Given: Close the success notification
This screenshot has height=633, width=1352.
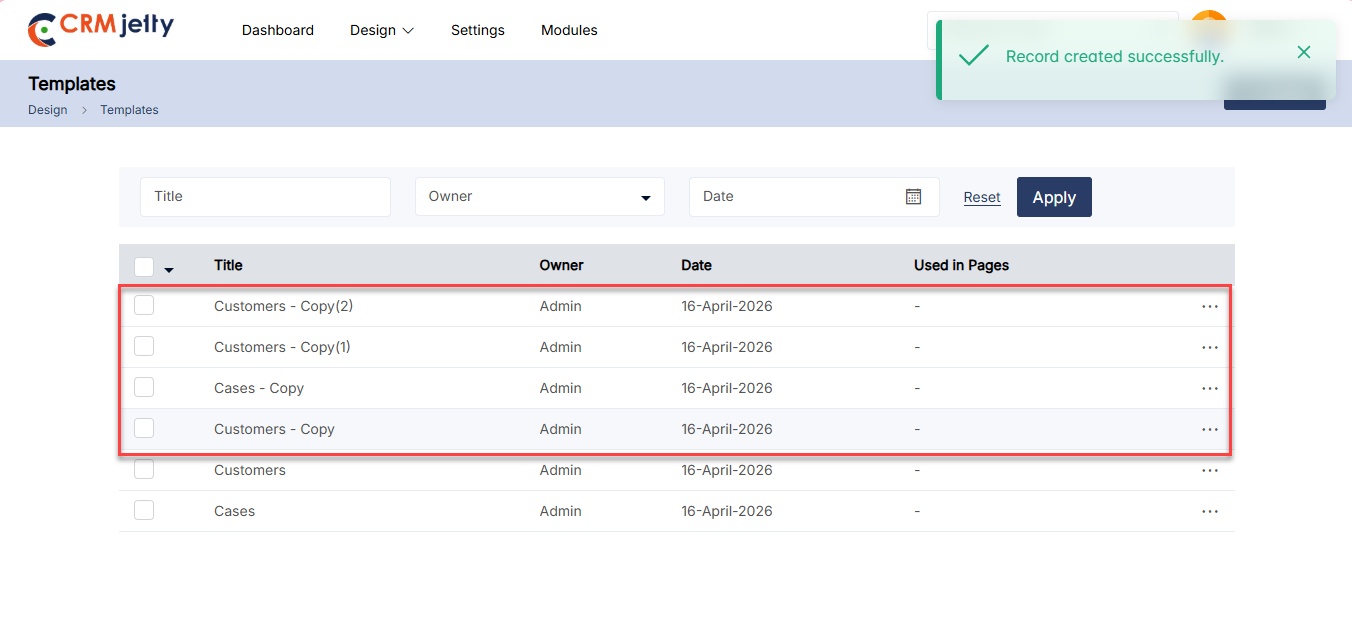Looking at the screenshot, I should (x=1303, y=52).
